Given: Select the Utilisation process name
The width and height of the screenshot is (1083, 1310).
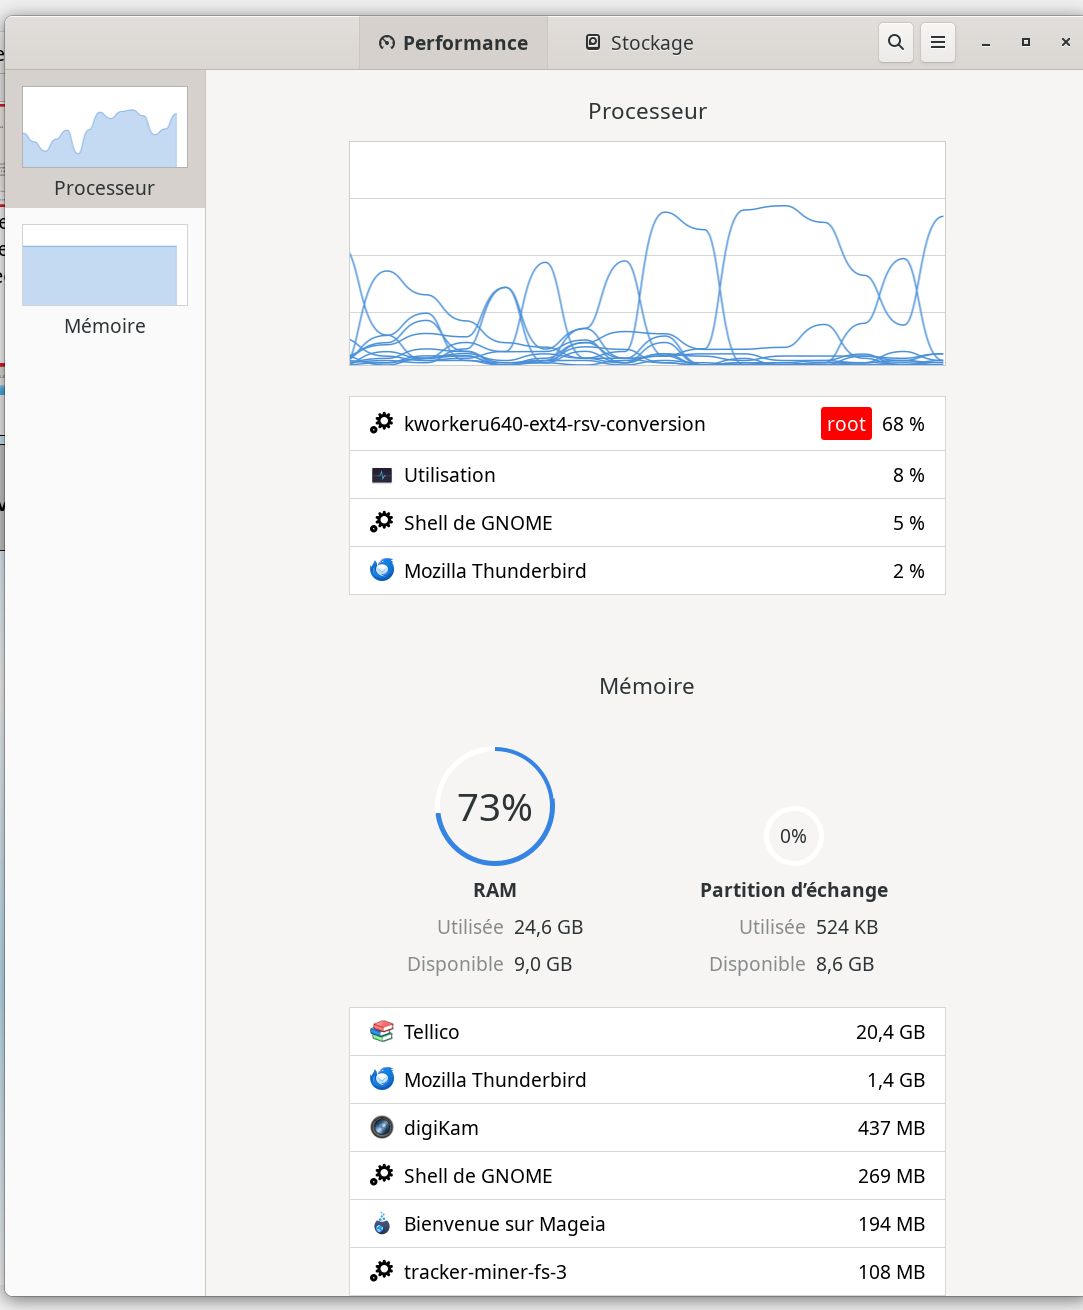Looking at the screenshot, I should pyautogui.click(x=450, y=475).
